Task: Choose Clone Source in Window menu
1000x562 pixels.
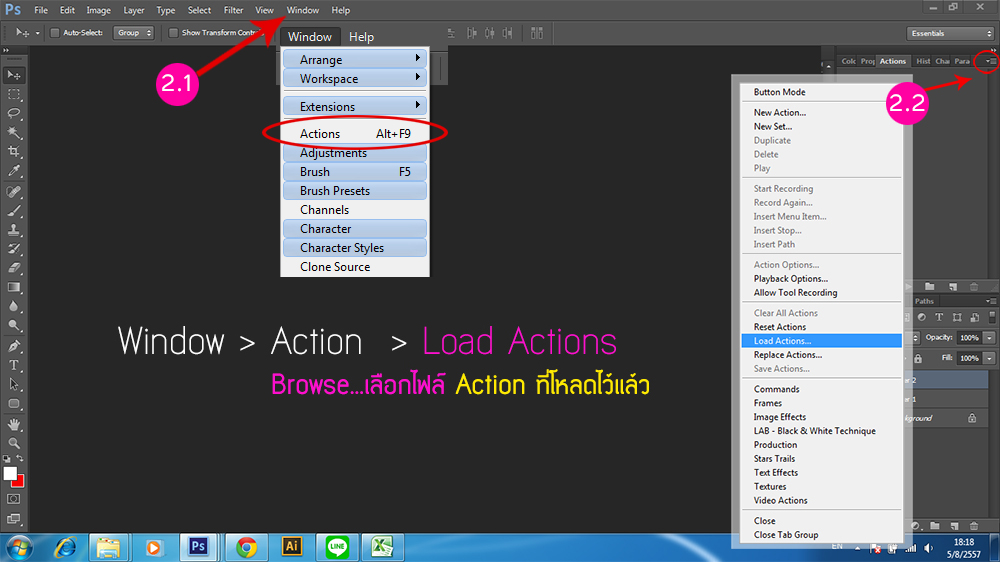Action: pyautogui.click(x=355, y=267)
